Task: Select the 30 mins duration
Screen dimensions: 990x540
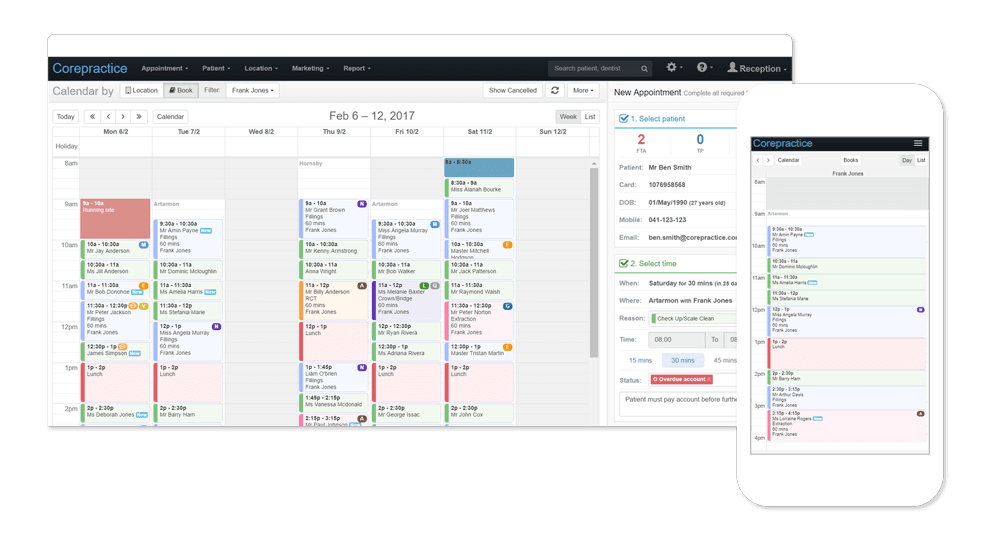Action: click(683, 360)
